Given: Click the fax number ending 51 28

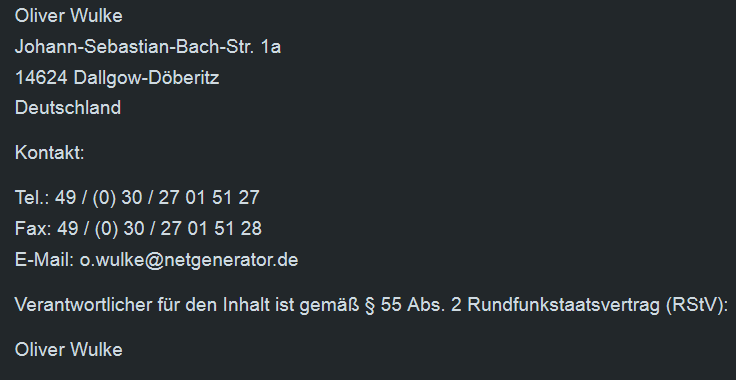Looking at the screenshot, I should [160, 228].
